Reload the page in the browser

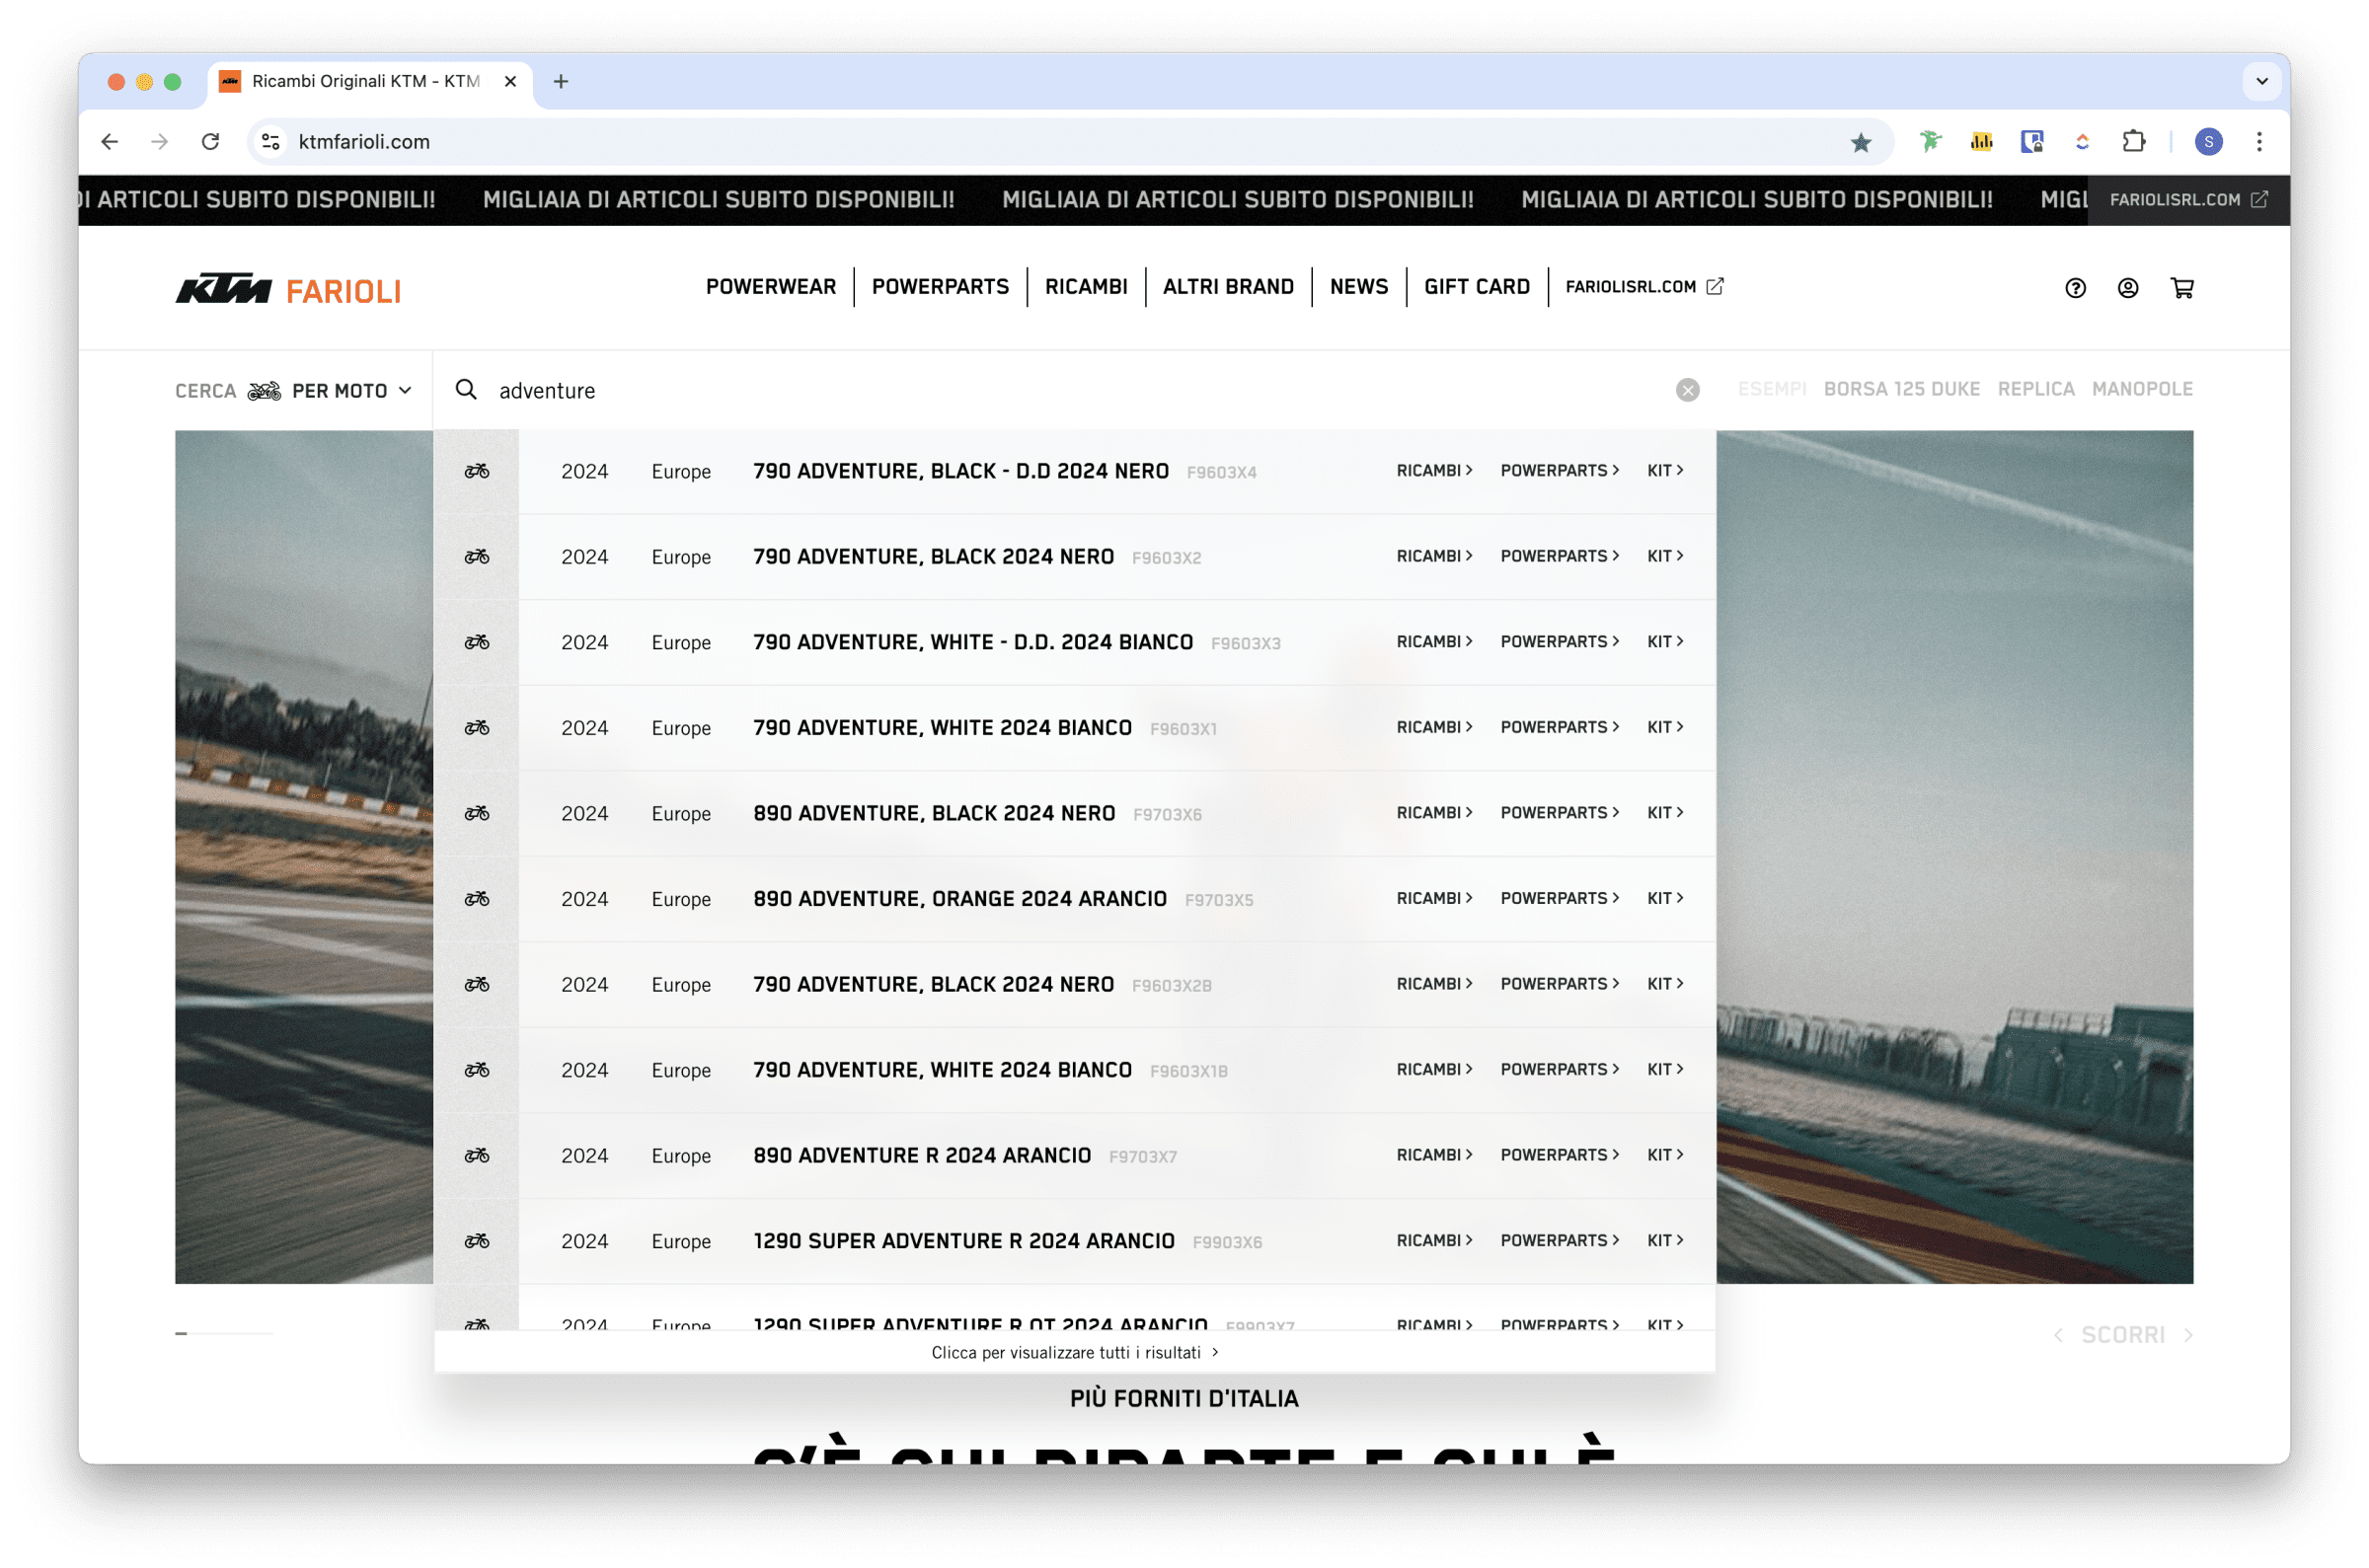pos(210,142)
